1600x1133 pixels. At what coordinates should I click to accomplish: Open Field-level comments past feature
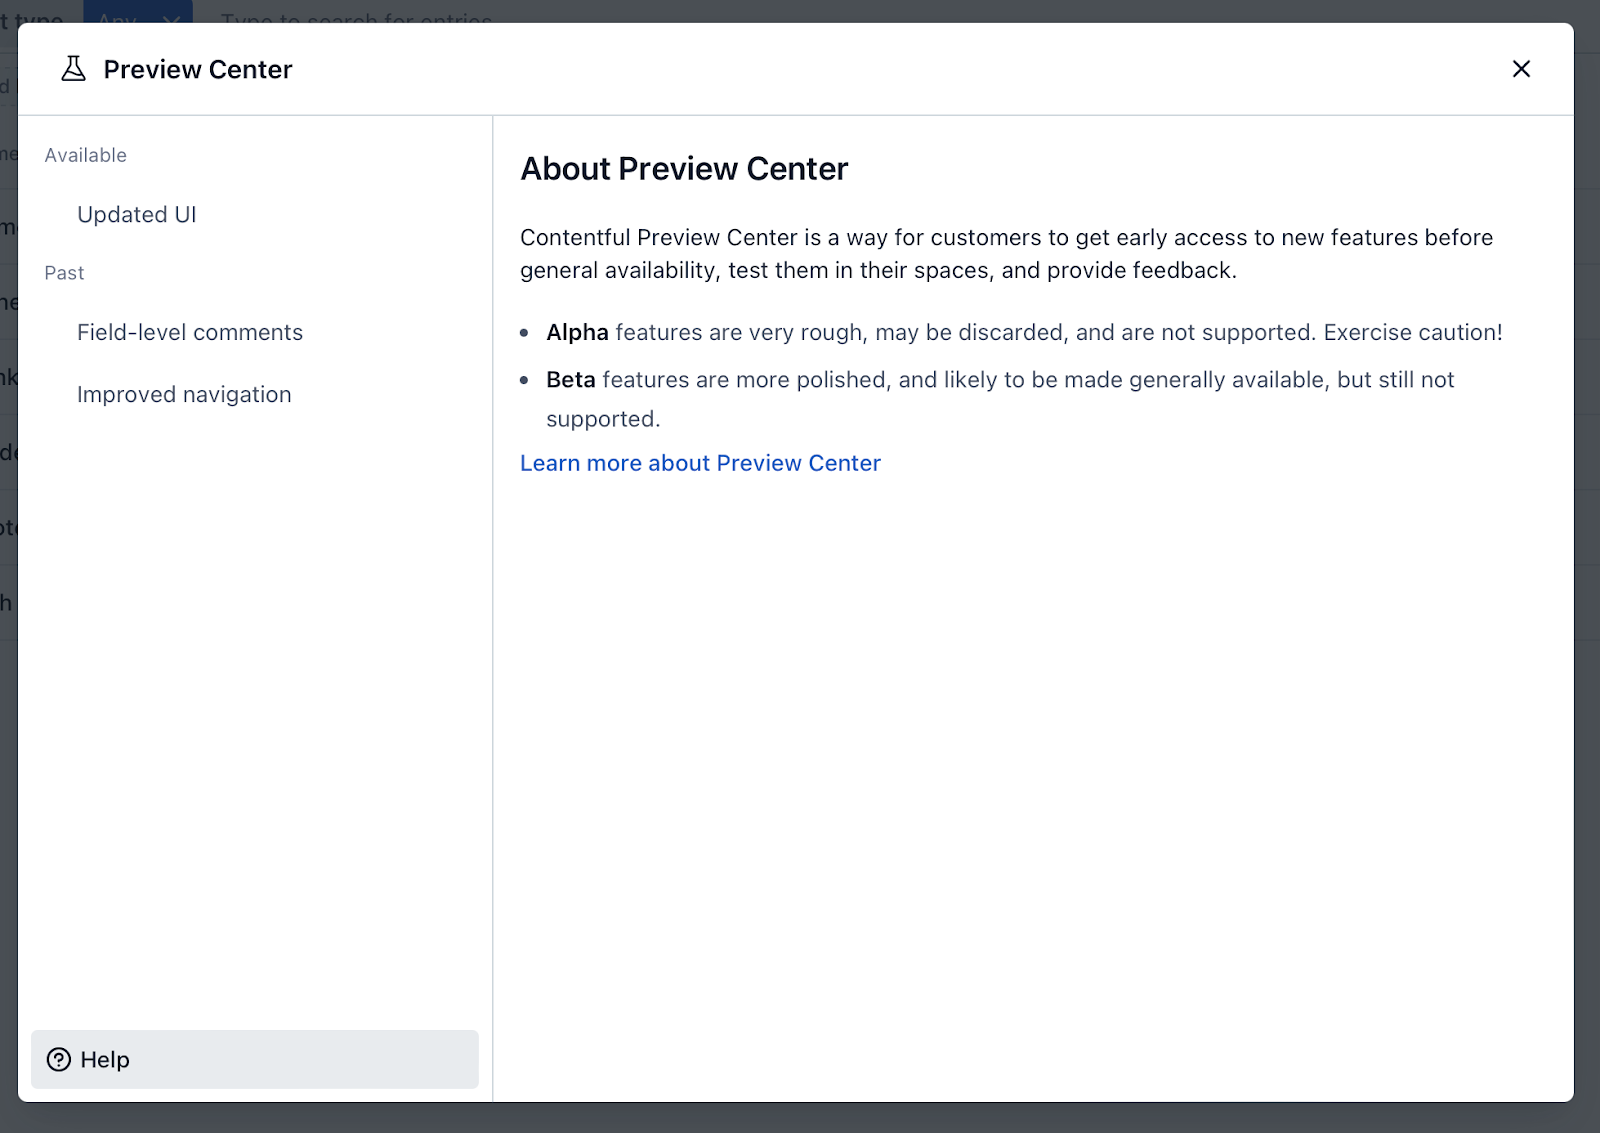point(190,332)
